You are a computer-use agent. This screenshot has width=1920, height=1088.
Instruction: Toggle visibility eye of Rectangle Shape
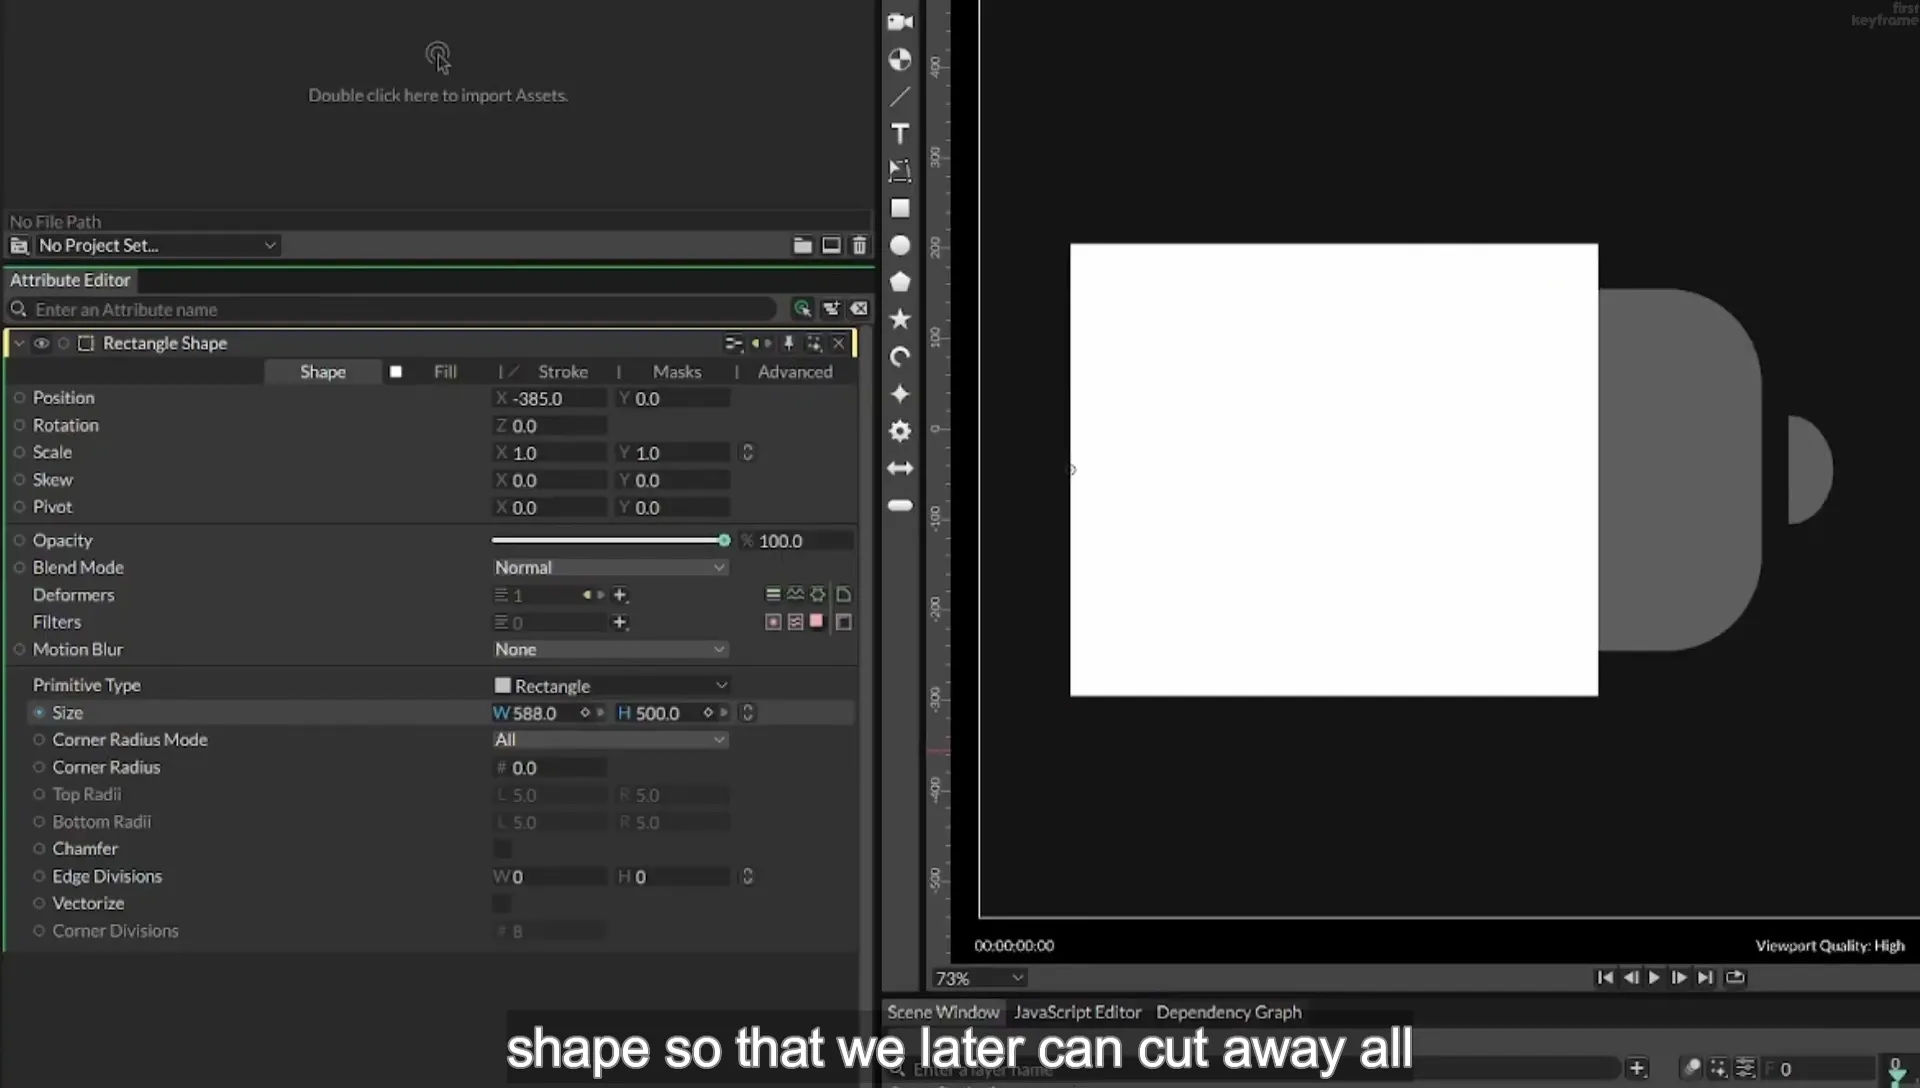tap(41, 343)
